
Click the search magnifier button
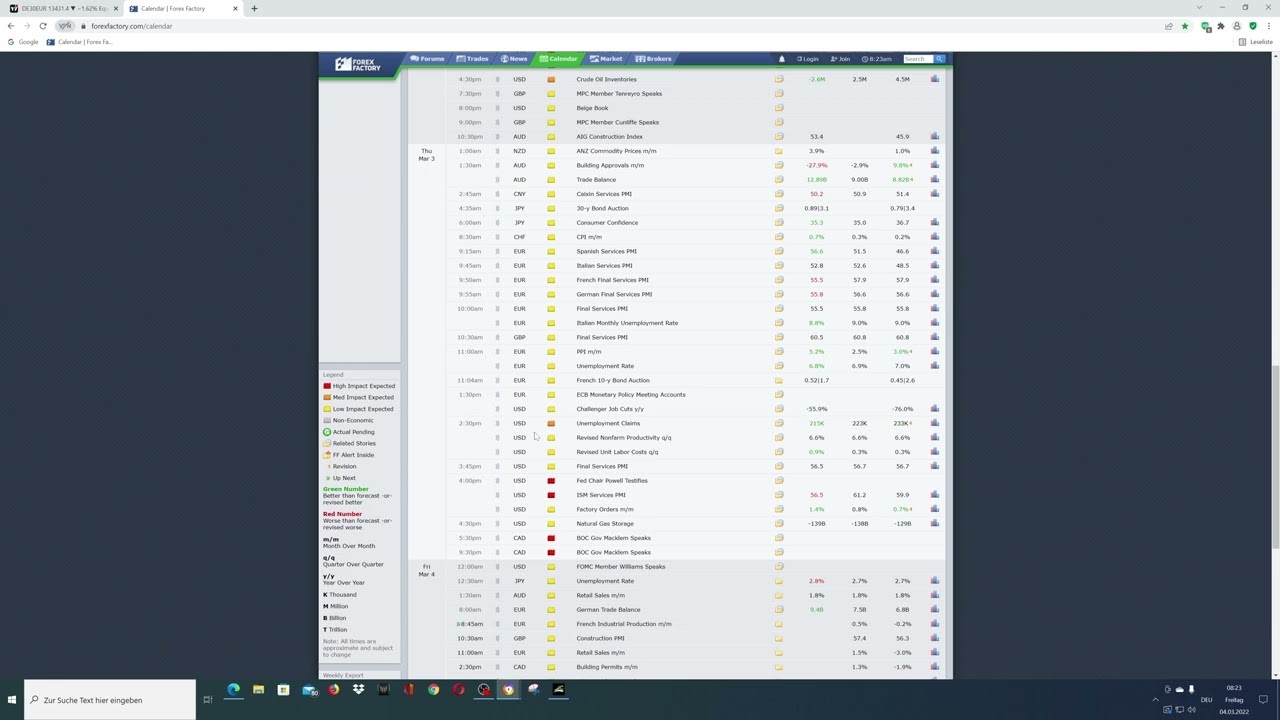[x=939, y=59]
